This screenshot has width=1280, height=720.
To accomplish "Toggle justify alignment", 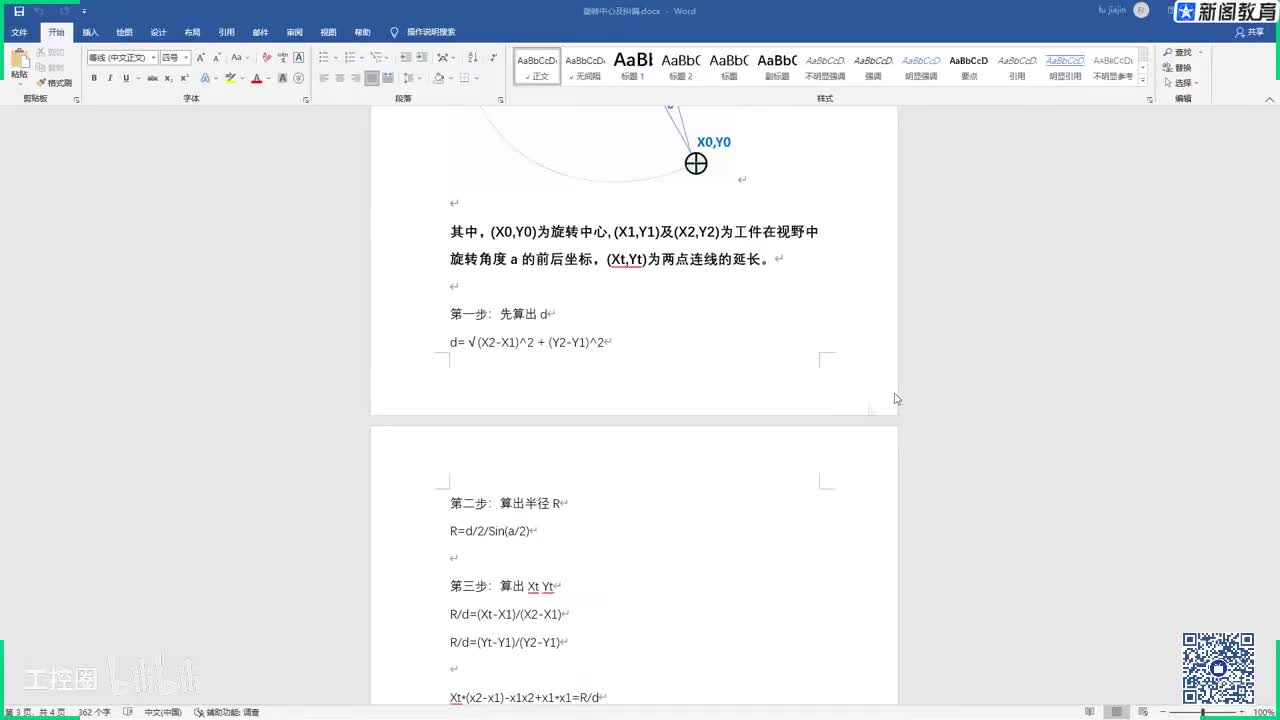I will 372,78.
